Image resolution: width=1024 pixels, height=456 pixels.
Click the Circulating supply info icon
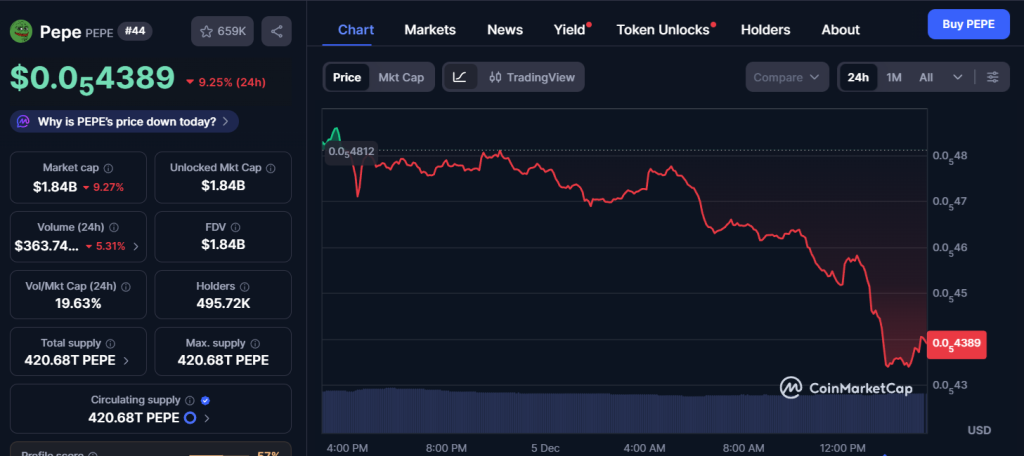tap(189, 400)
